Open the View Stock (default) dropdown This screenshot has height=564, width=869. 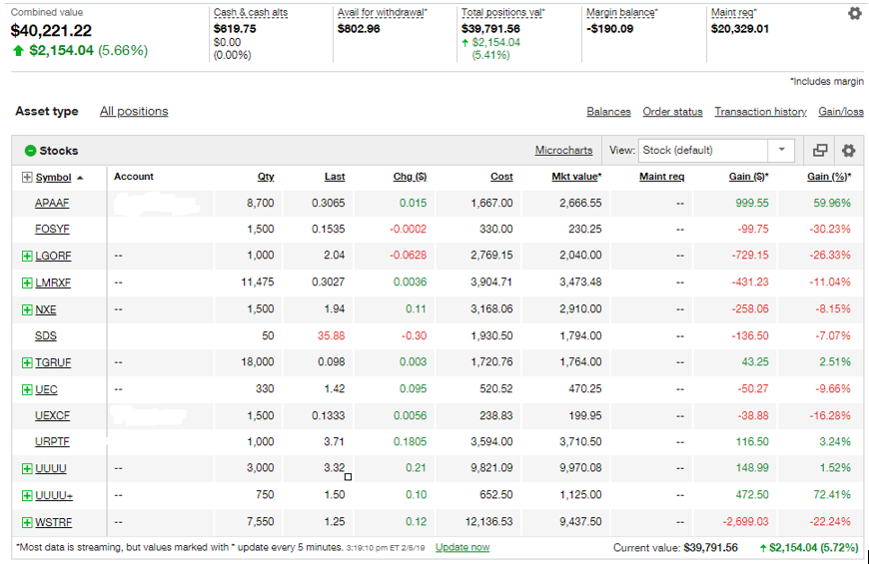(x=716, y=151)
